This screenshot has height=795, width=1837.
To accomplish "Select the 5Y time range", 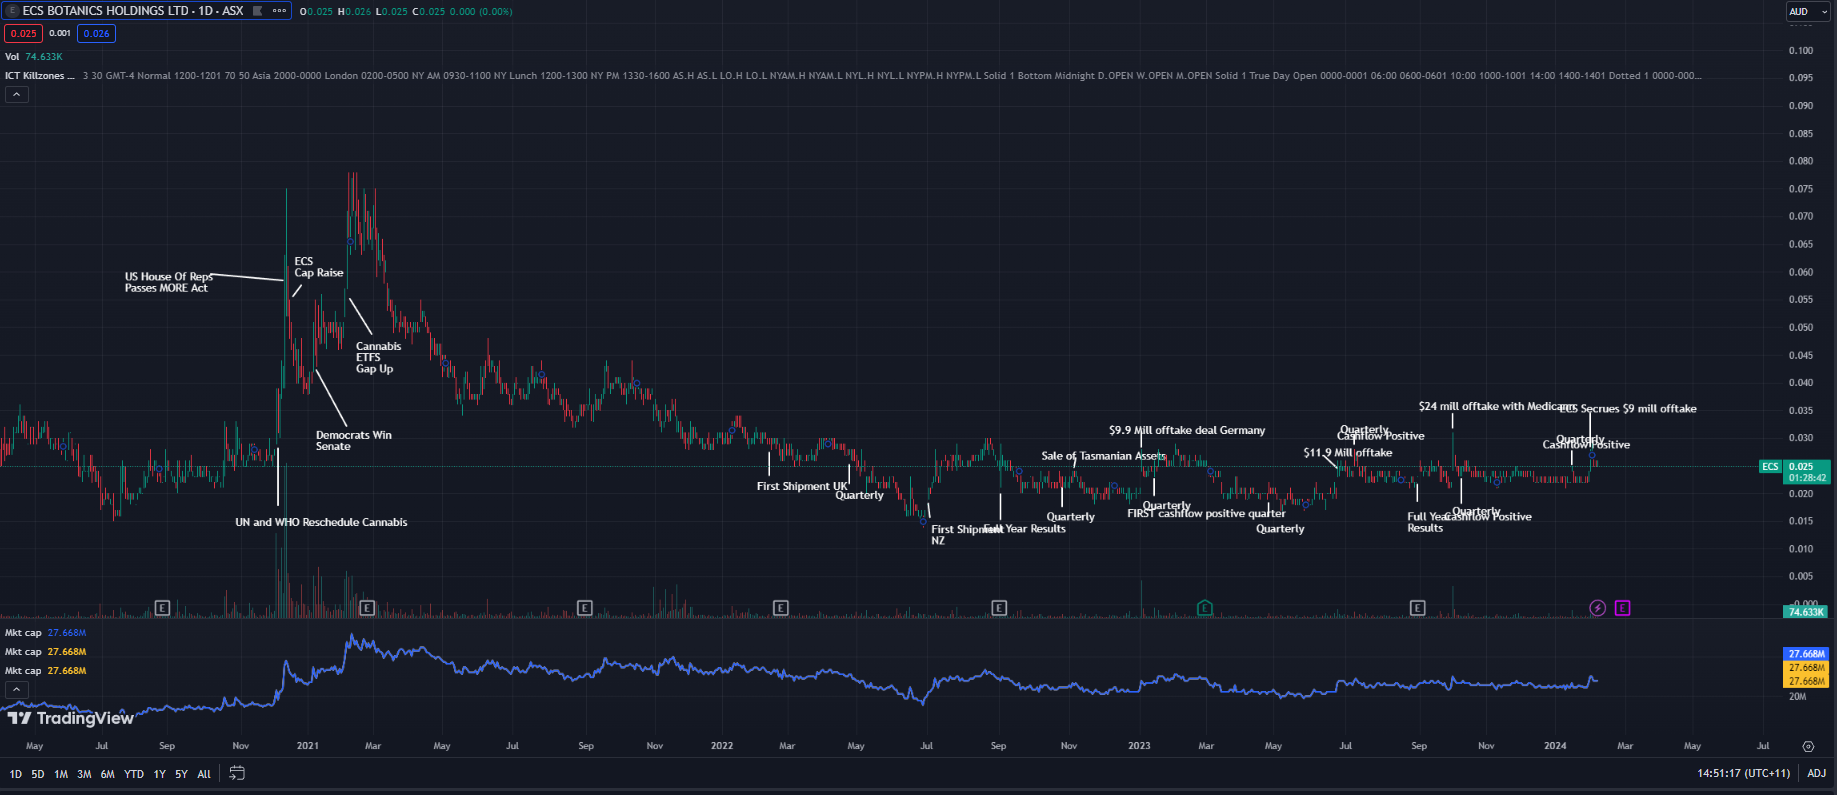I will 181,774.
